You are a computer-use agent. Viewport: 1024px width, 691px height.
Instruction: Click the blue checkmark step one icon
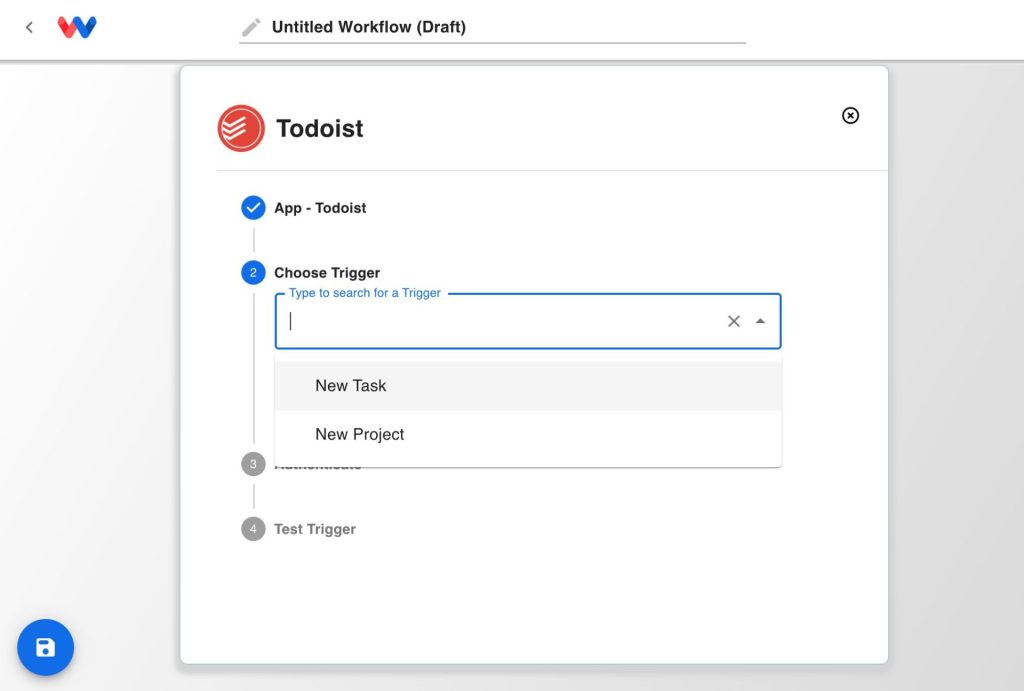click(253, 208)
